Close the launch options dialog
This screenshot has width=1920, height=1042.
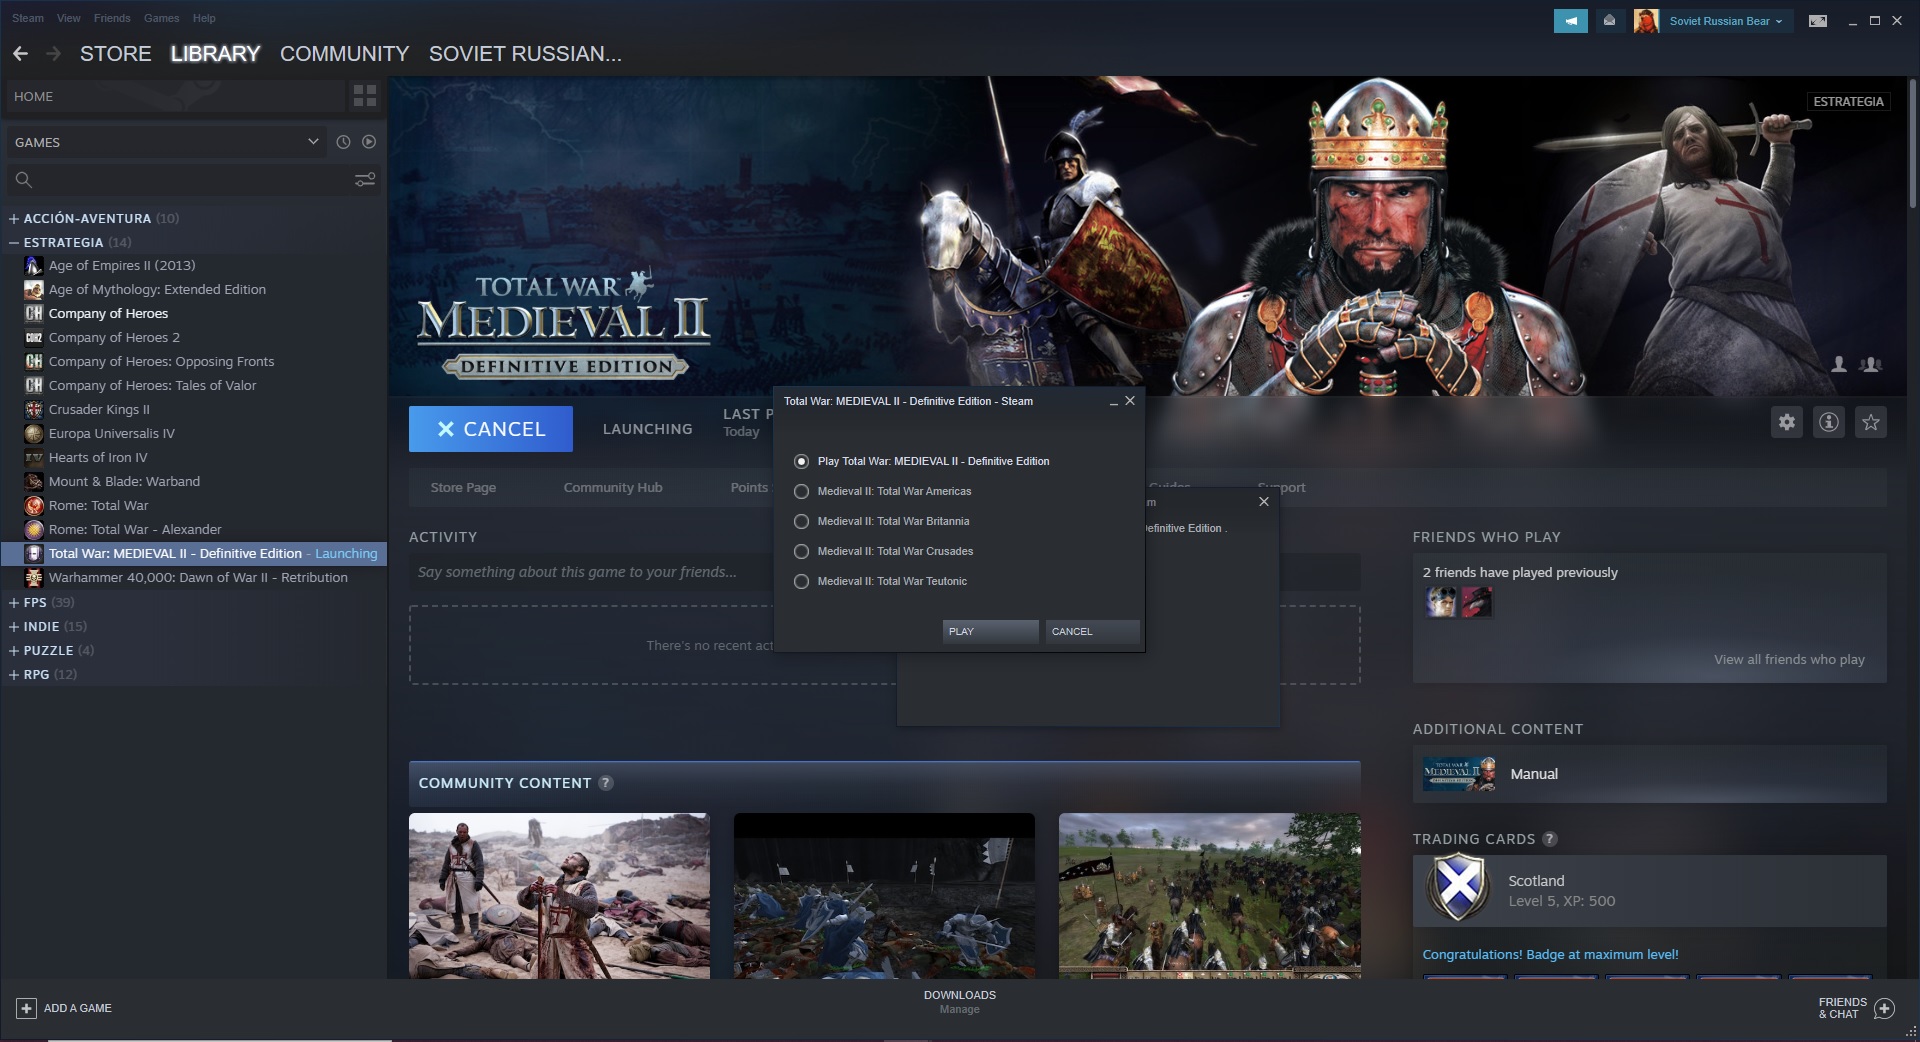tap(1130, 401)
